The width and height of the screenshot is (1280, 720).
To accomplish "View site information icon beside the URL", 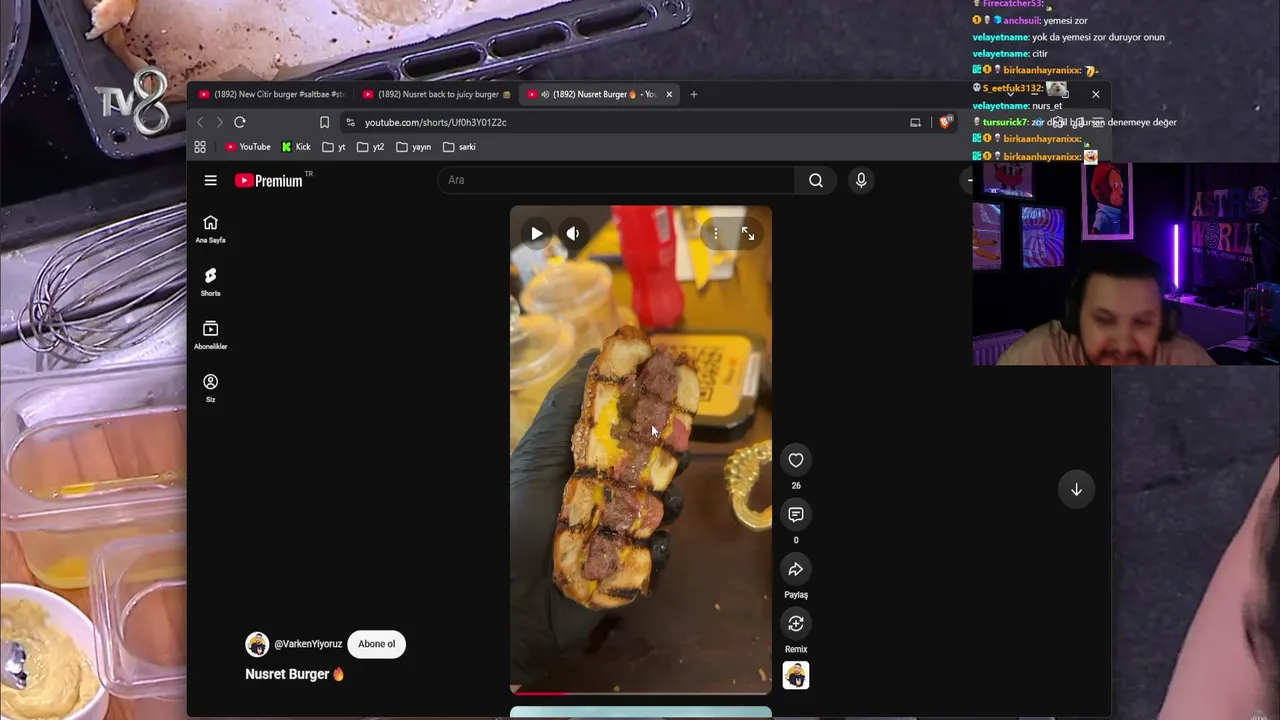I will pyautogui.click(x=350, y=122).
